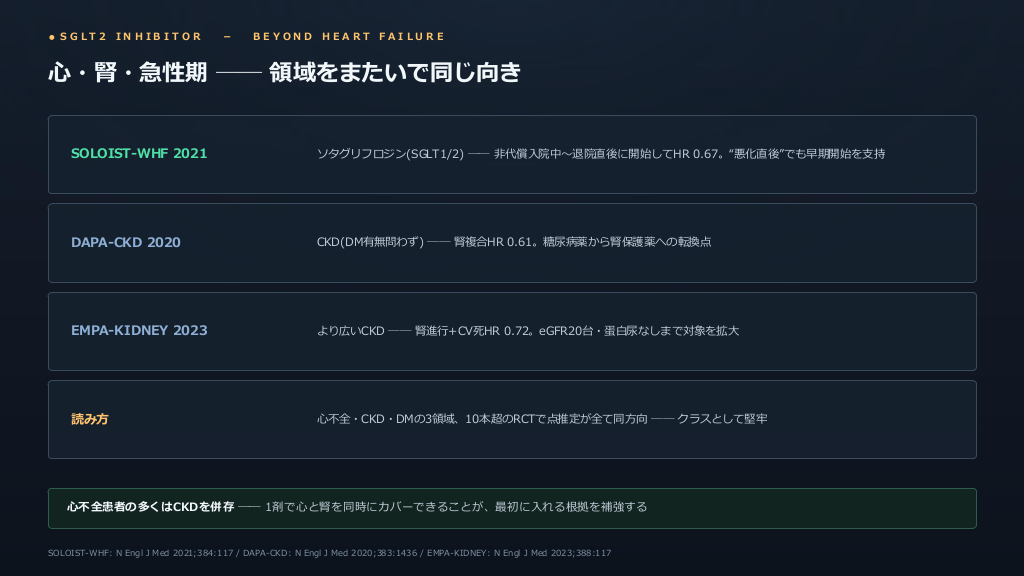Click the green callout box about CKD comorbidity

512,508
